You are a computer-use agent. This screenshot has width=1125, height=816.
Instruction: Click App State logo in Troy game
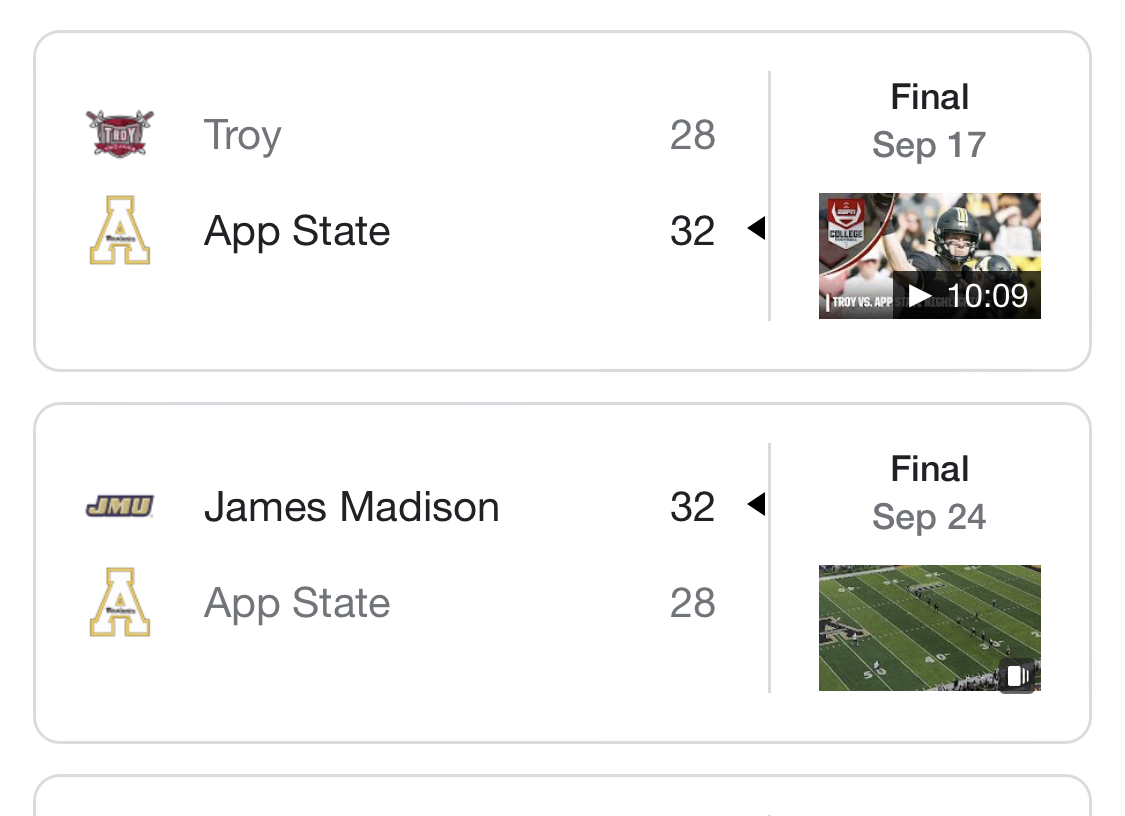coord(119,231)
